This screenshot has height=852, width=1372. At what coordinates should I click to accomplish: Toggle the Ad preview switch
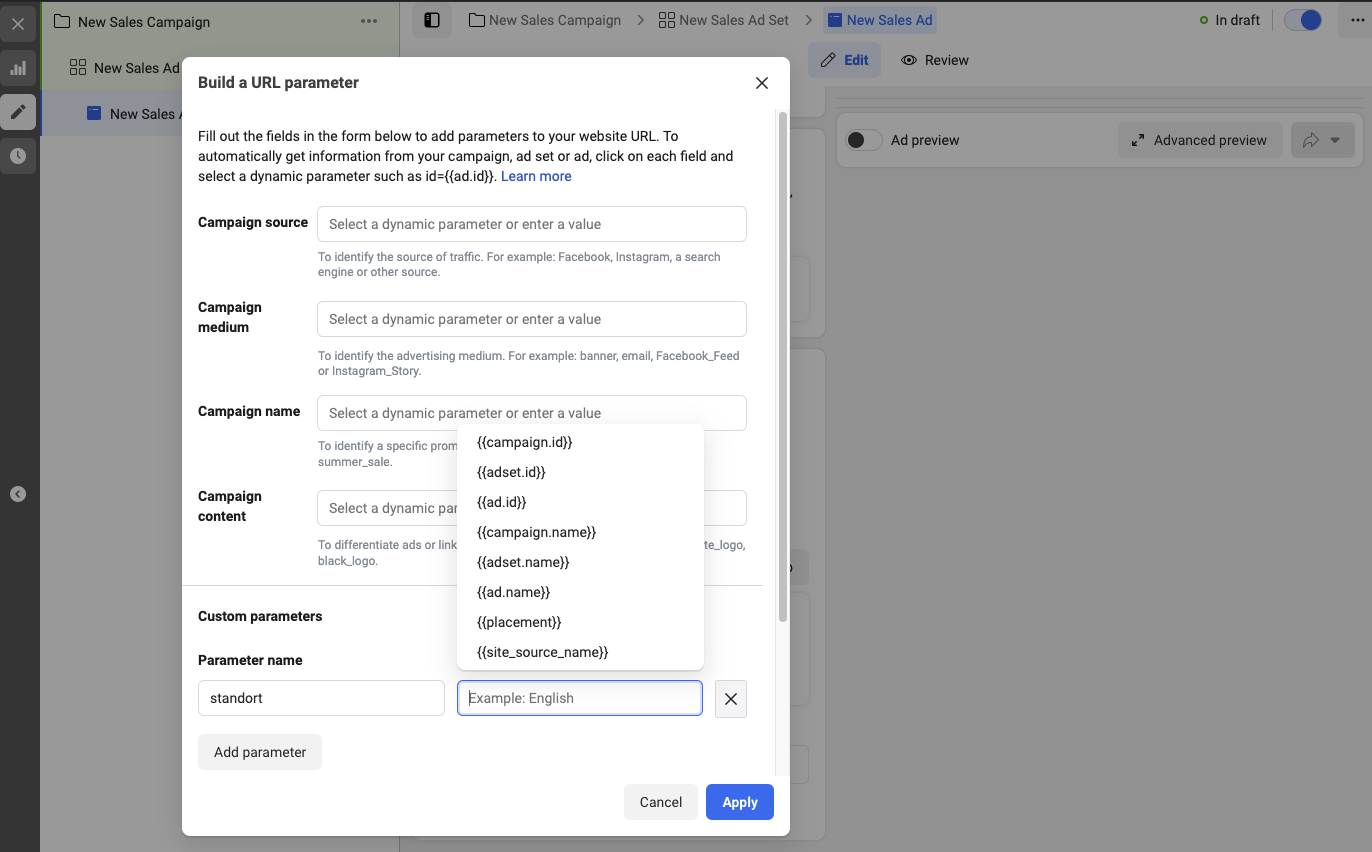[864, 140]
